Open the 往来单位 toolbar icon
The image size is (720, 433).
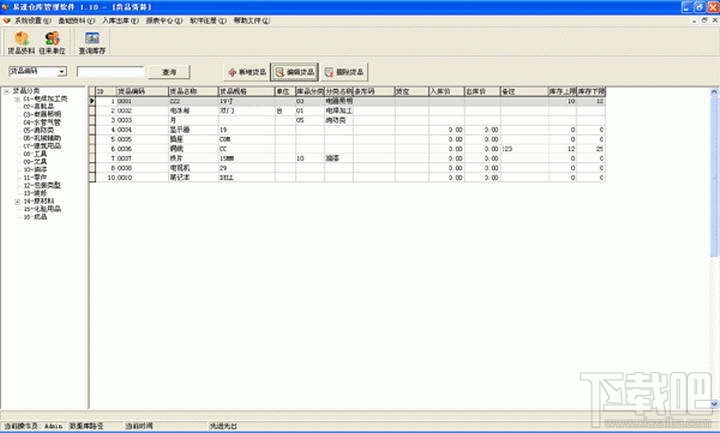click(x=52, y=43)
